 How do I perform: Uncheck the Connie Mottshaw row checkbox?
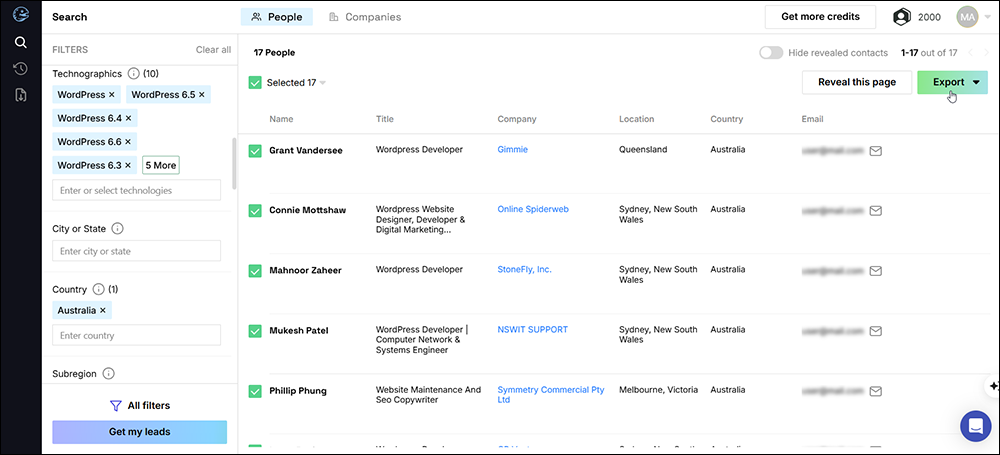click(254, 211)
